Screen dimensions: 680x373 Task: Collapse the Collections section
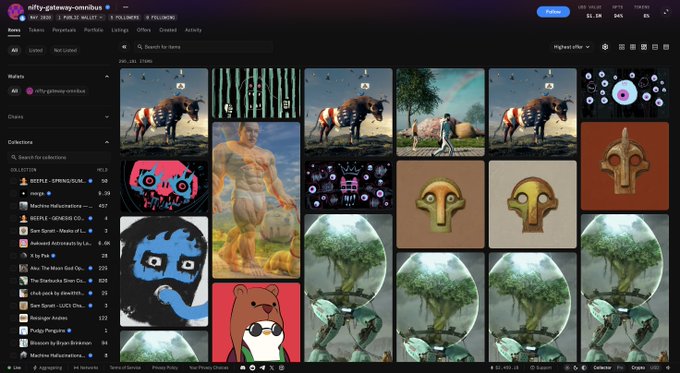107,142
